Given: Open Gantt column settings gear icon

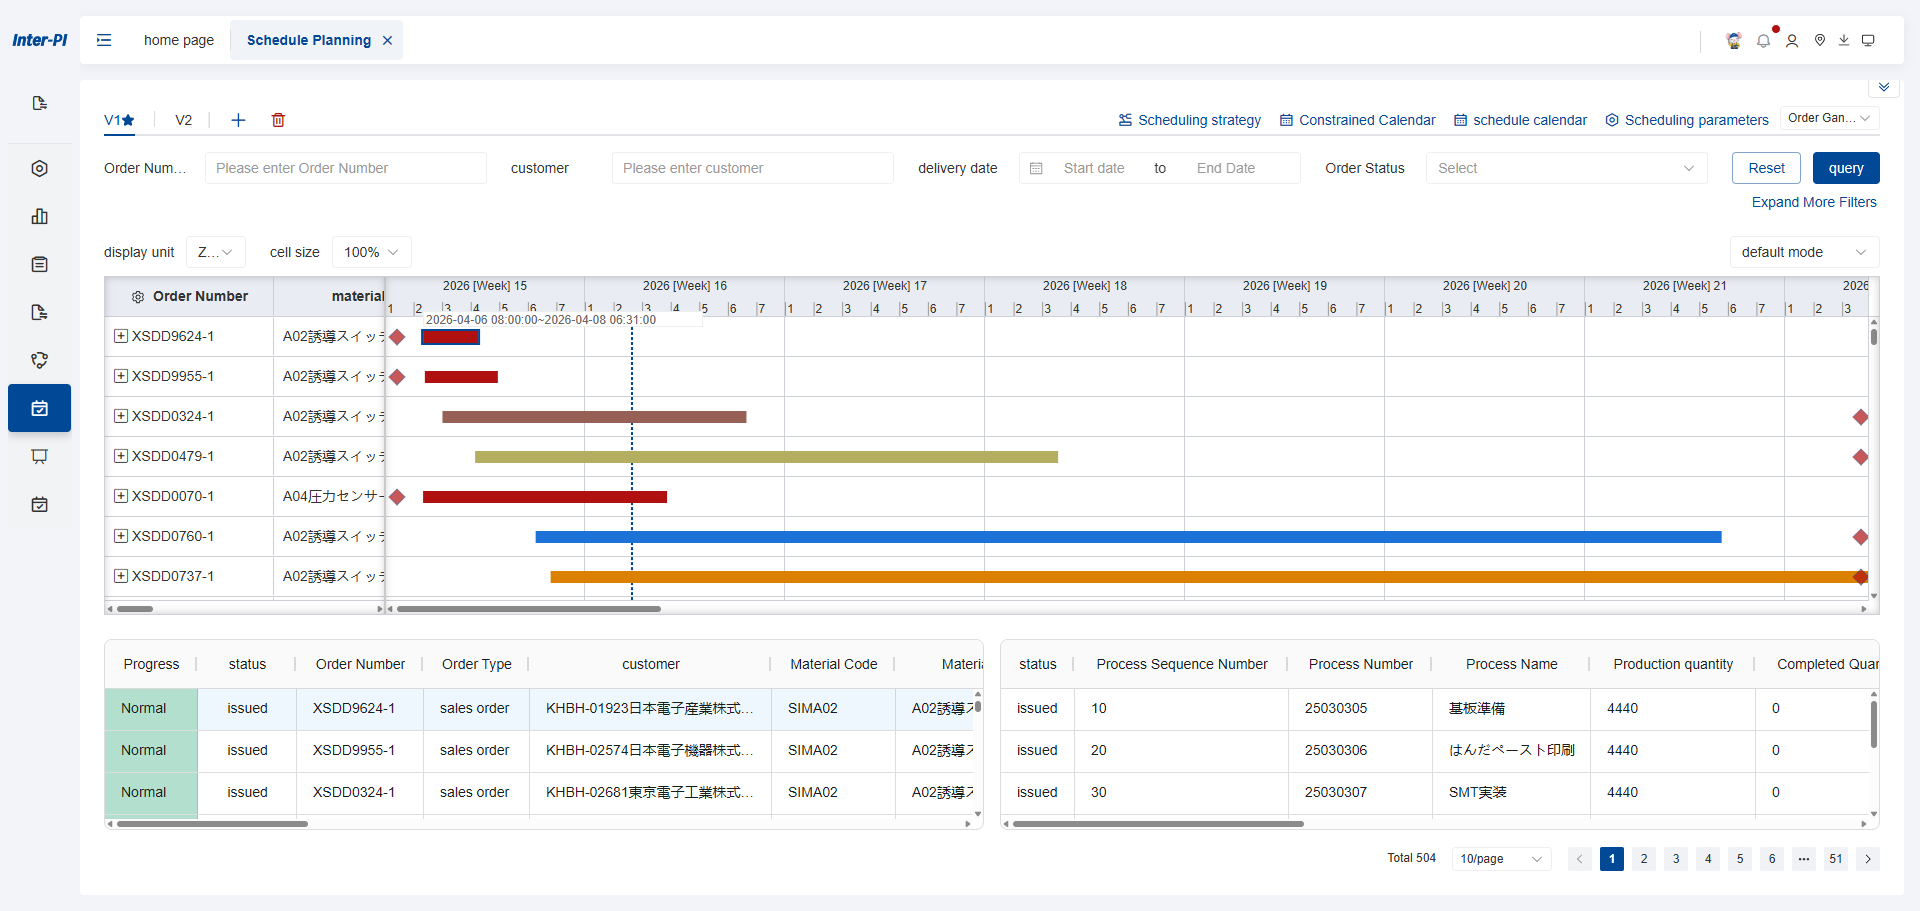Looking at the screenshot, I should [138, 297].
